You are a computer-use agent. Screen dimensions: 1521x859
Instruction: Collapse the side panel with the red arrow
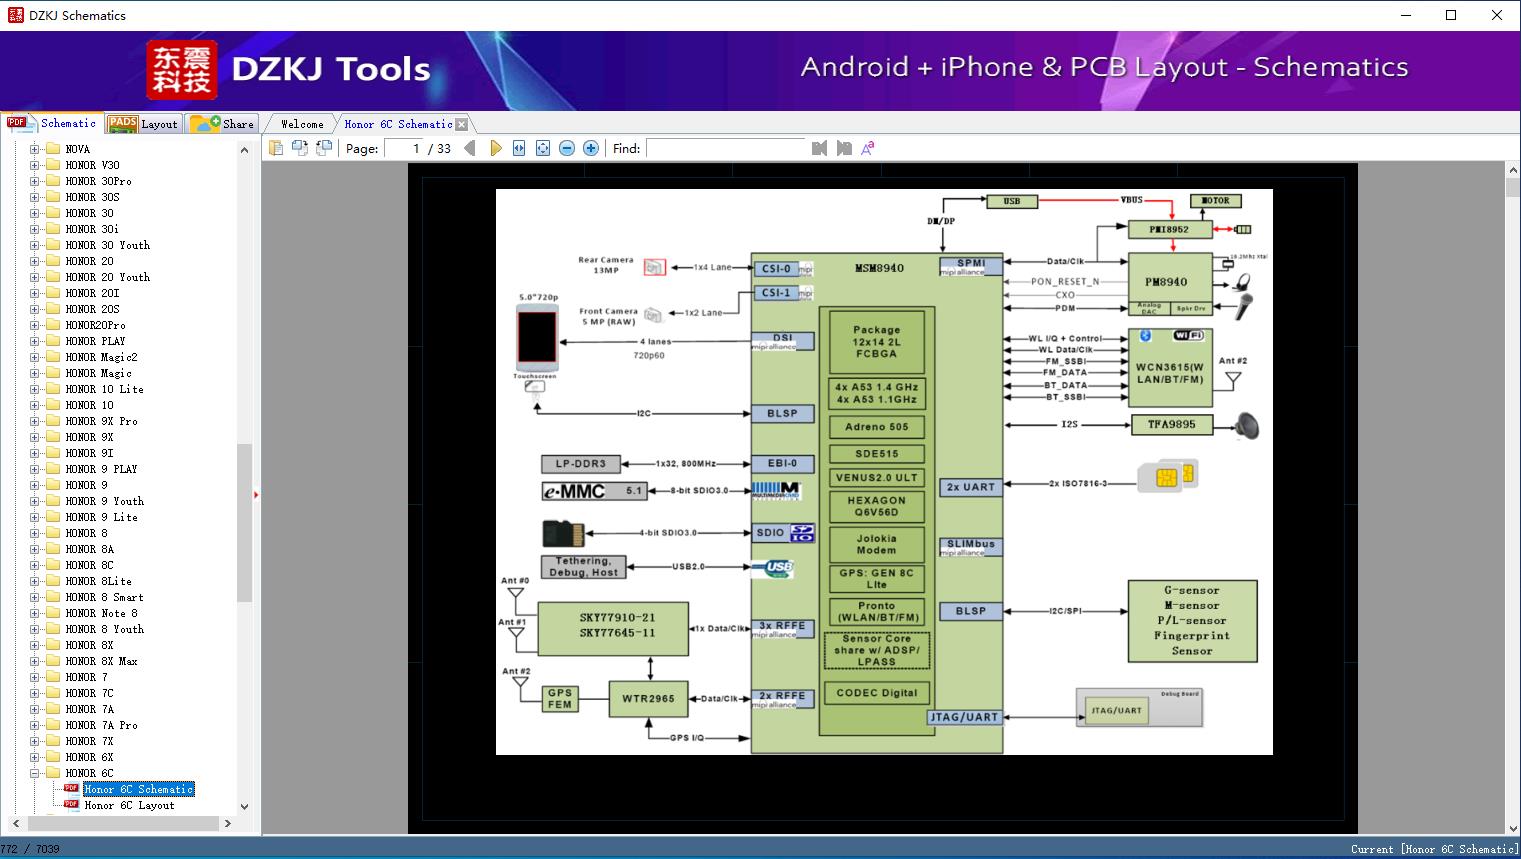tap(256, 494)
